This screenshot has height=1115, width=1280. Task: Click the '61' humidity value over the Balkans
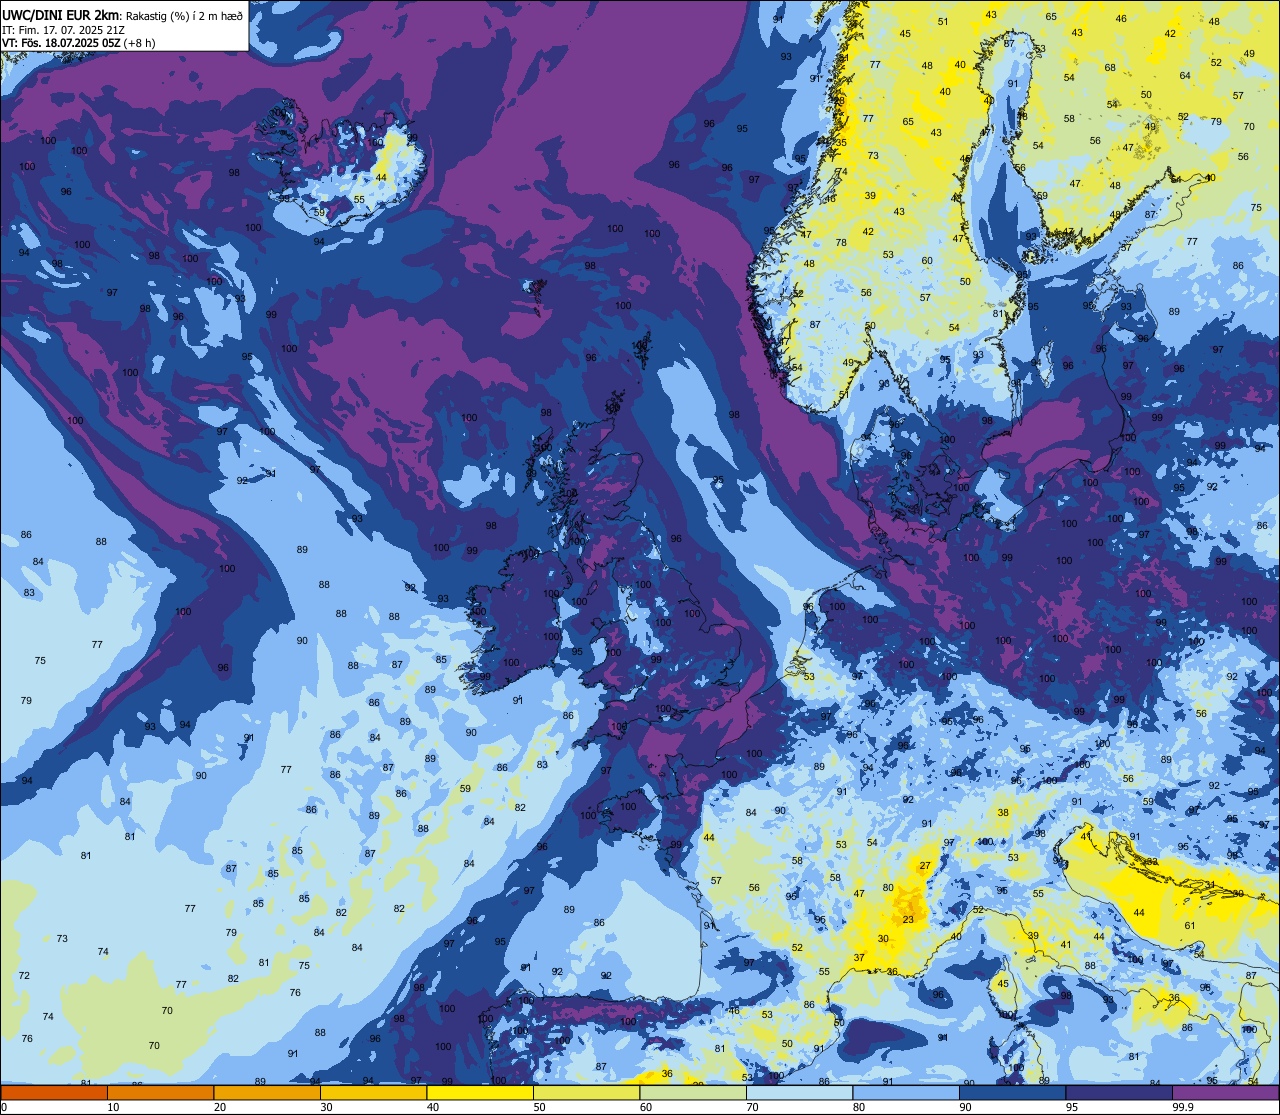(1190, 926)
